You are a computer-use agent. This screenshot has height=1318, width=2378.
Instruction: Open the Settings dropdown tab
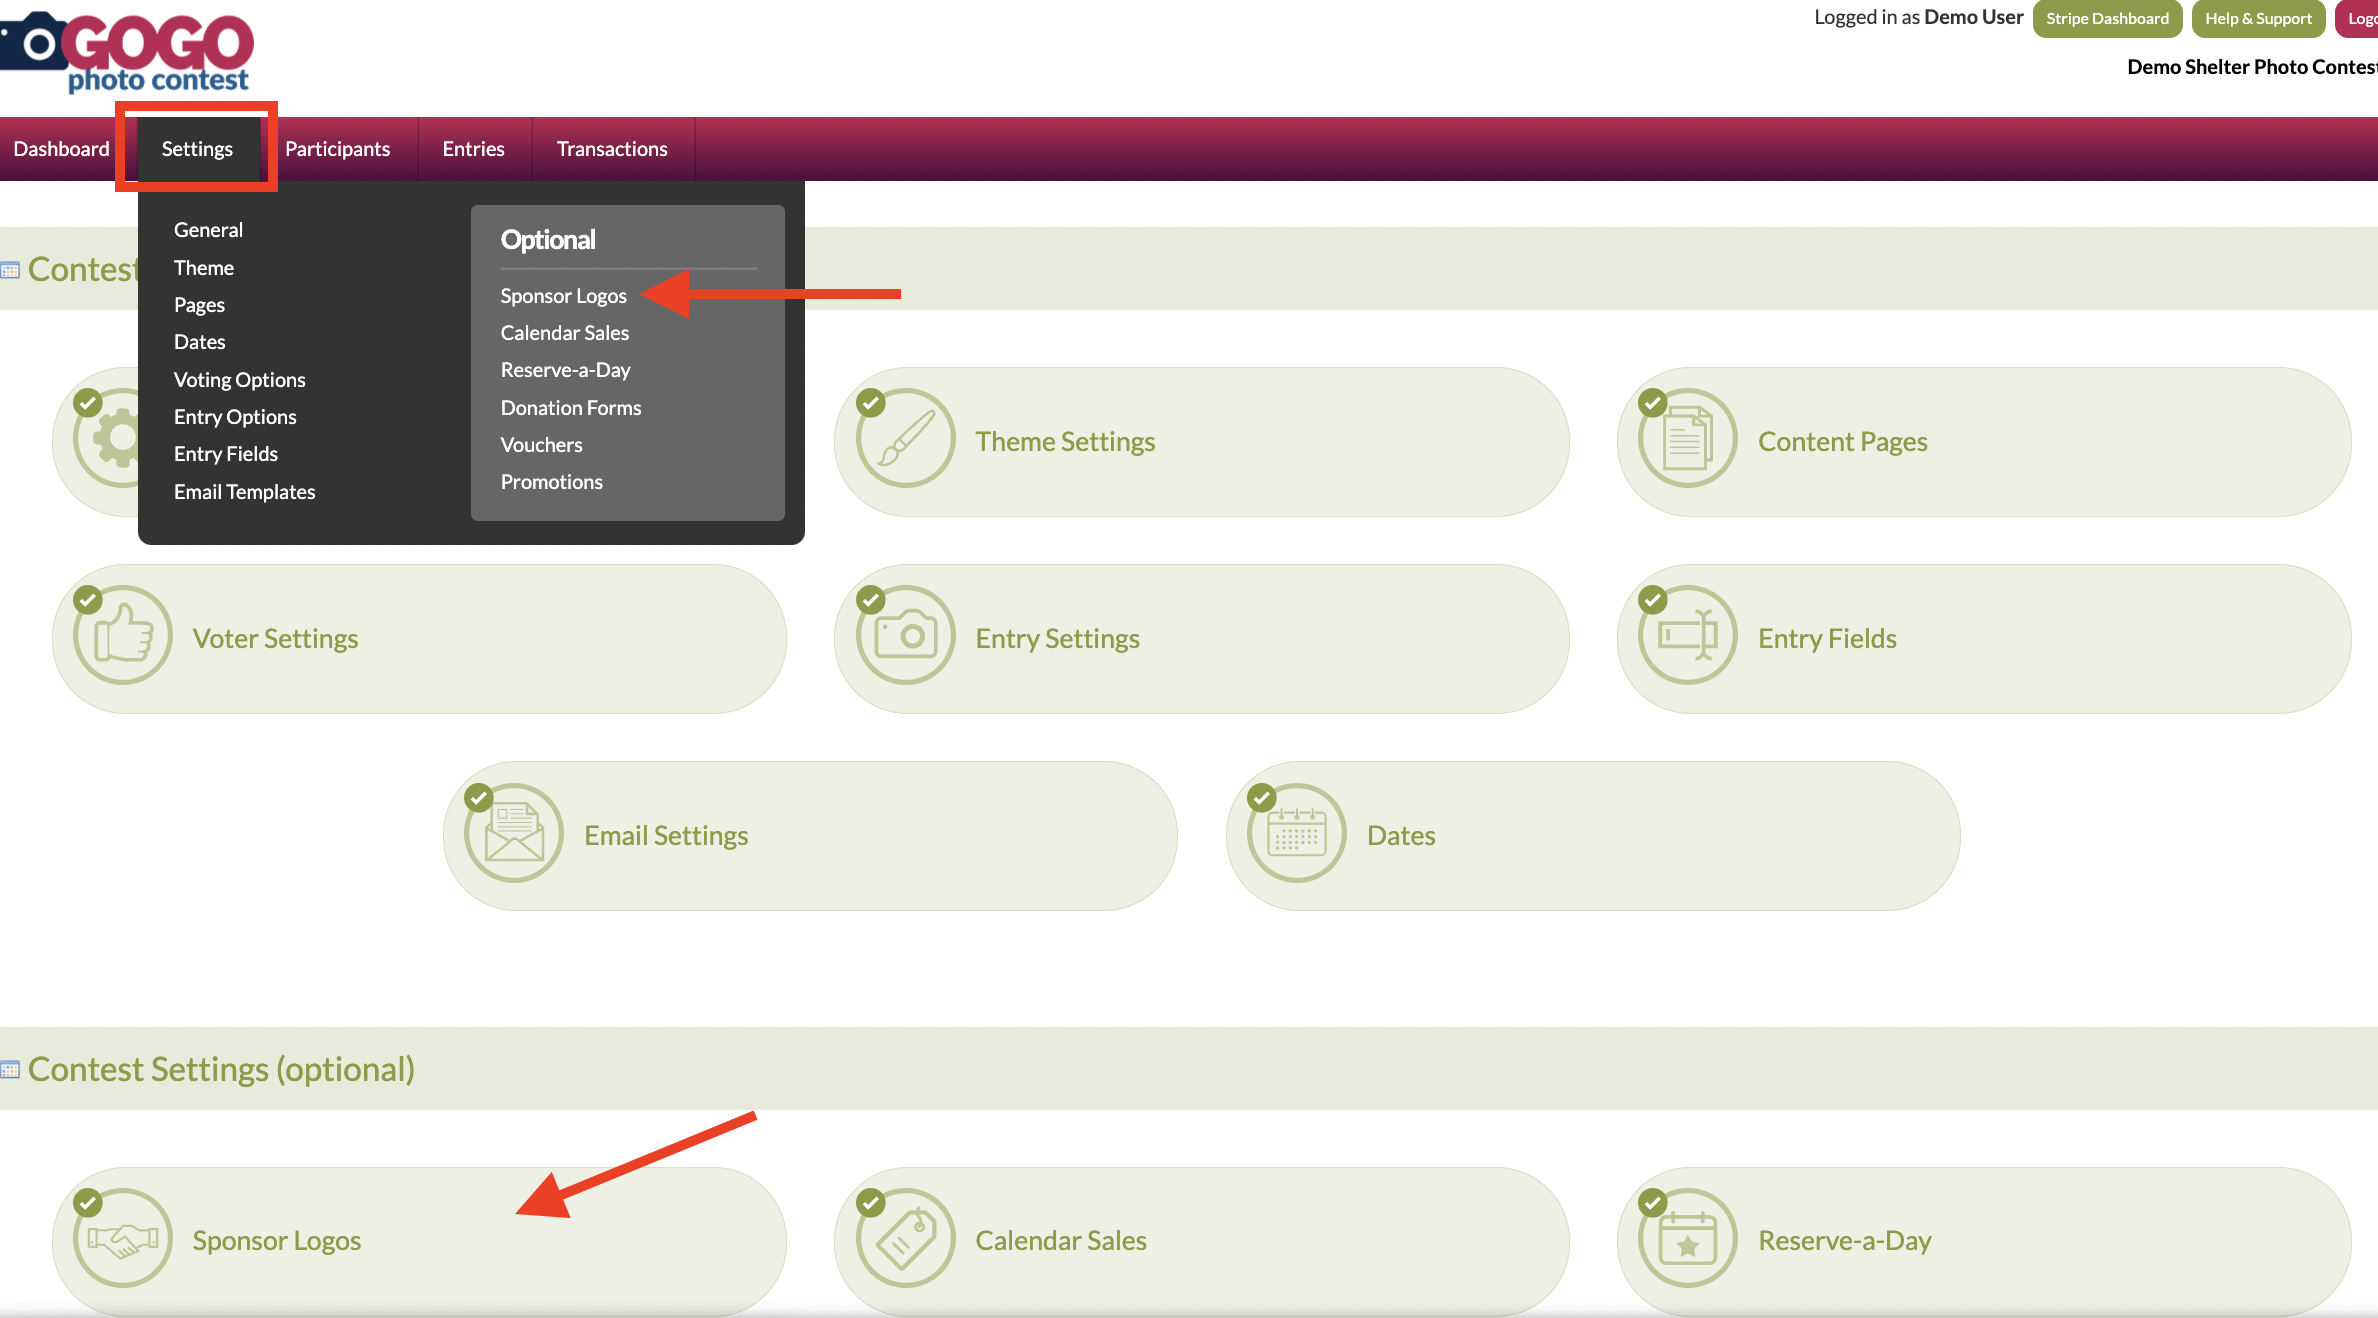197,149
